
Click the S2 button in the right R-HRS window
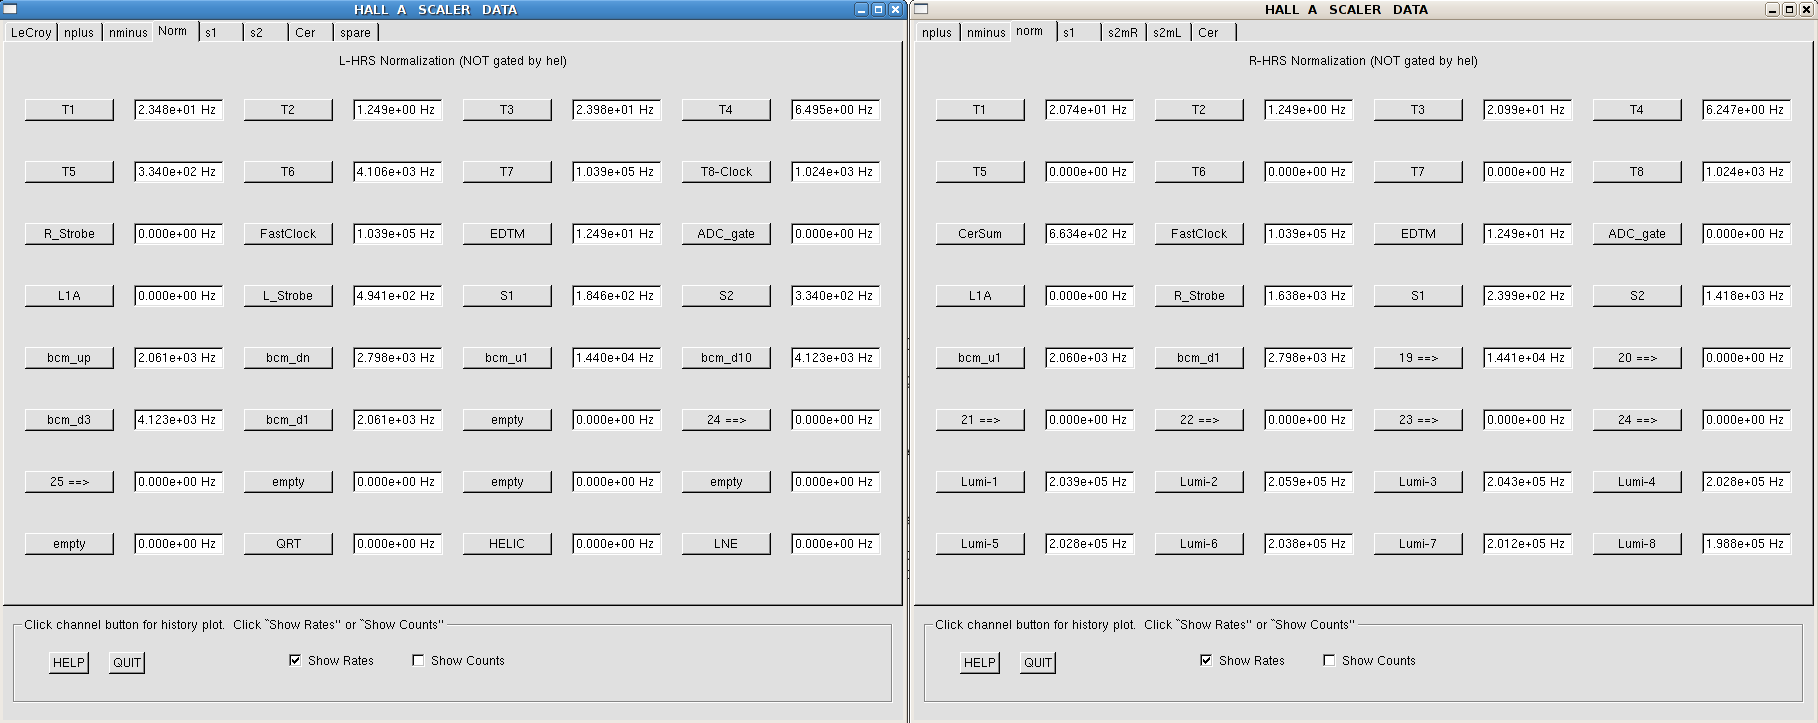click(1637, 296)
